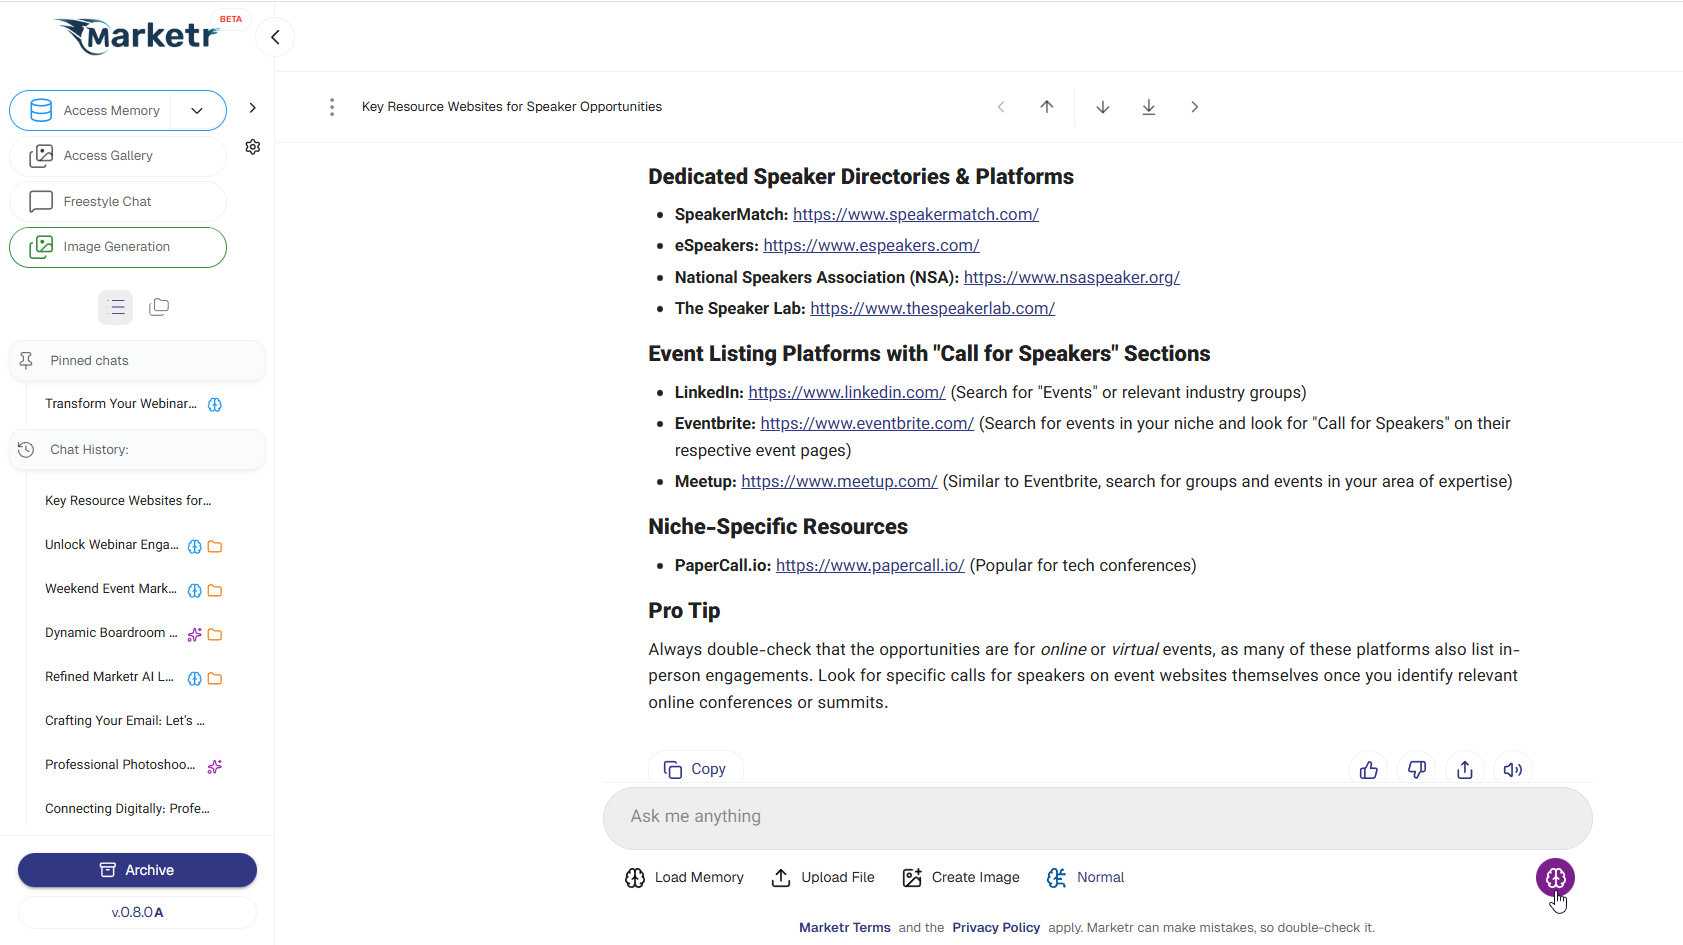Open the nsaspeaker.org link
Screen dimensions: 1683x945
click(x=1072, y=277)
